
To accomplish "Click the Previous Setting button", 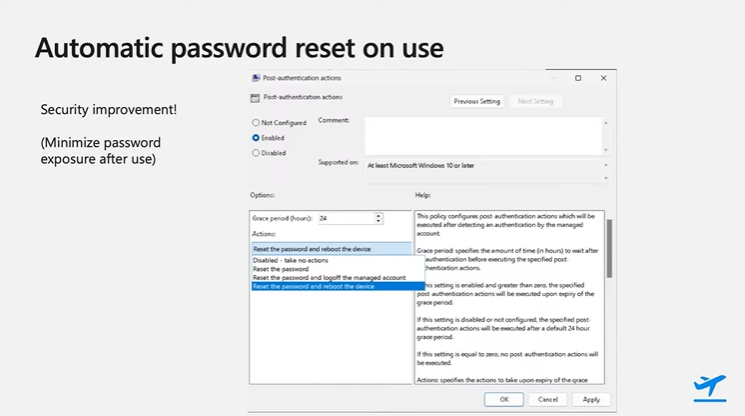I will coord(477,101).
